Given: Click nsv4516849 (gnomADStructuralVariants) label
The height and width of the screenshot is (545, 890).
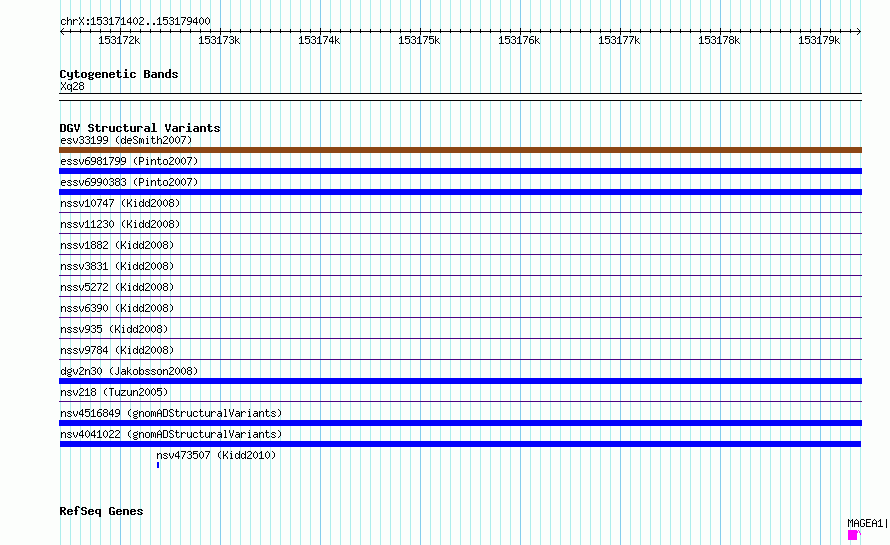Looking at the screenshot, I should click(171, 413).
